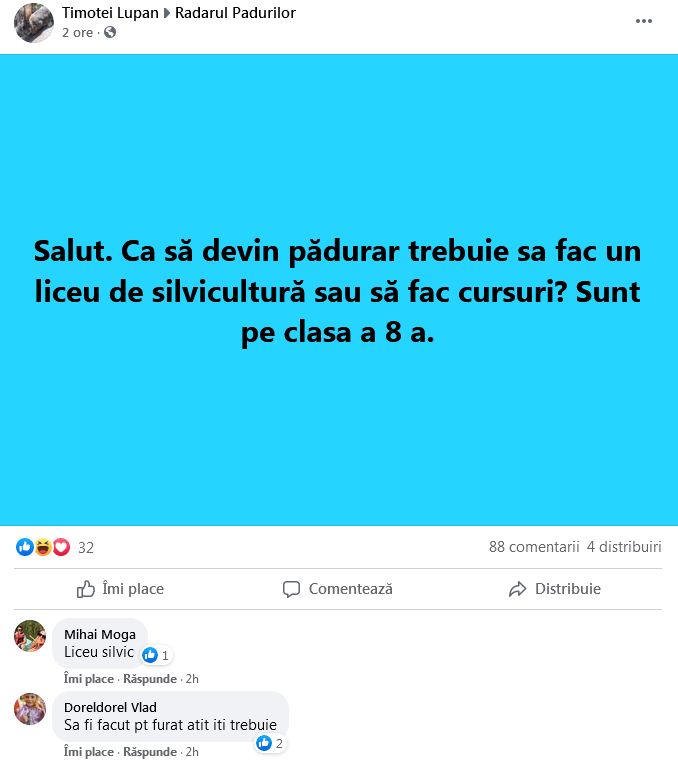Open Timotei Lupan's profile name link
Screen dimensions: 678x762
click(x=110, y=13)
